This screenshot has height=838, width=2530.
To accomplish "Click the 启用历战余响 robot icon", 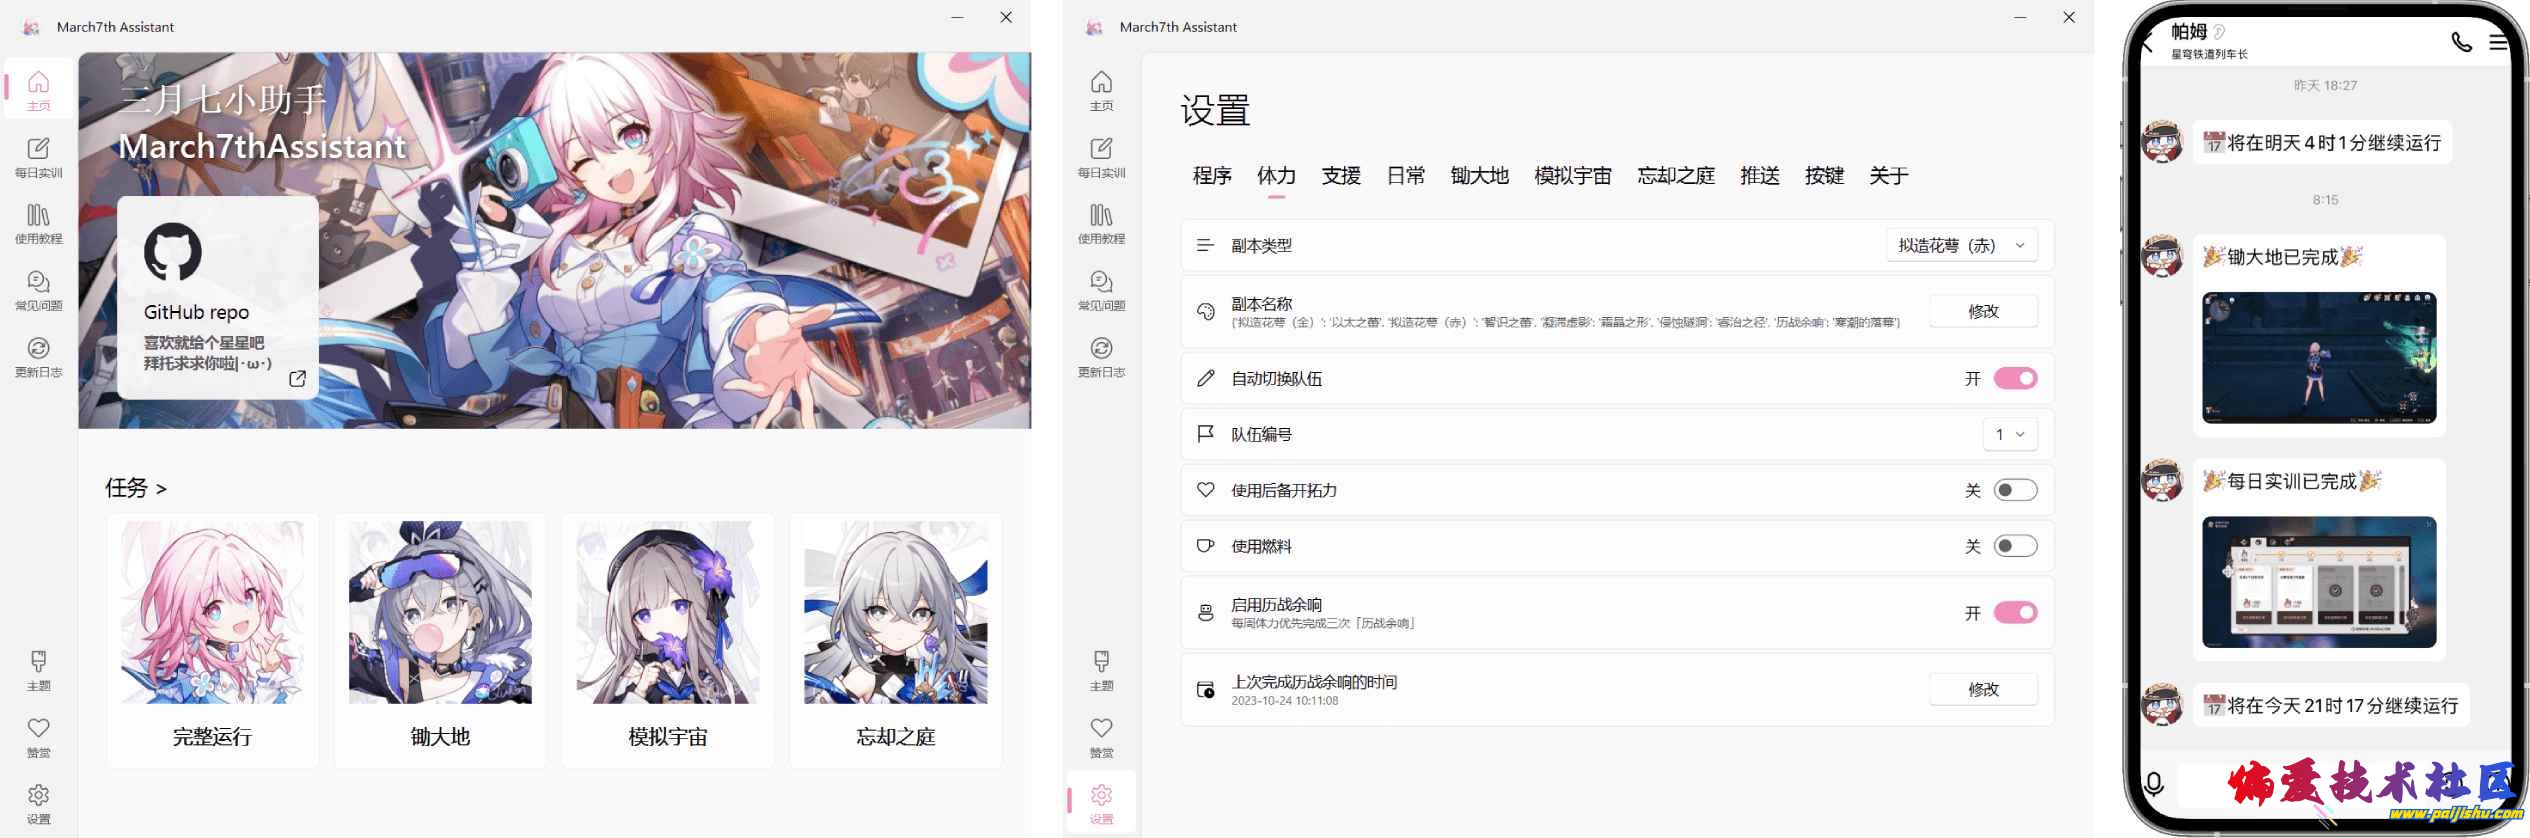I will 1205,612.
